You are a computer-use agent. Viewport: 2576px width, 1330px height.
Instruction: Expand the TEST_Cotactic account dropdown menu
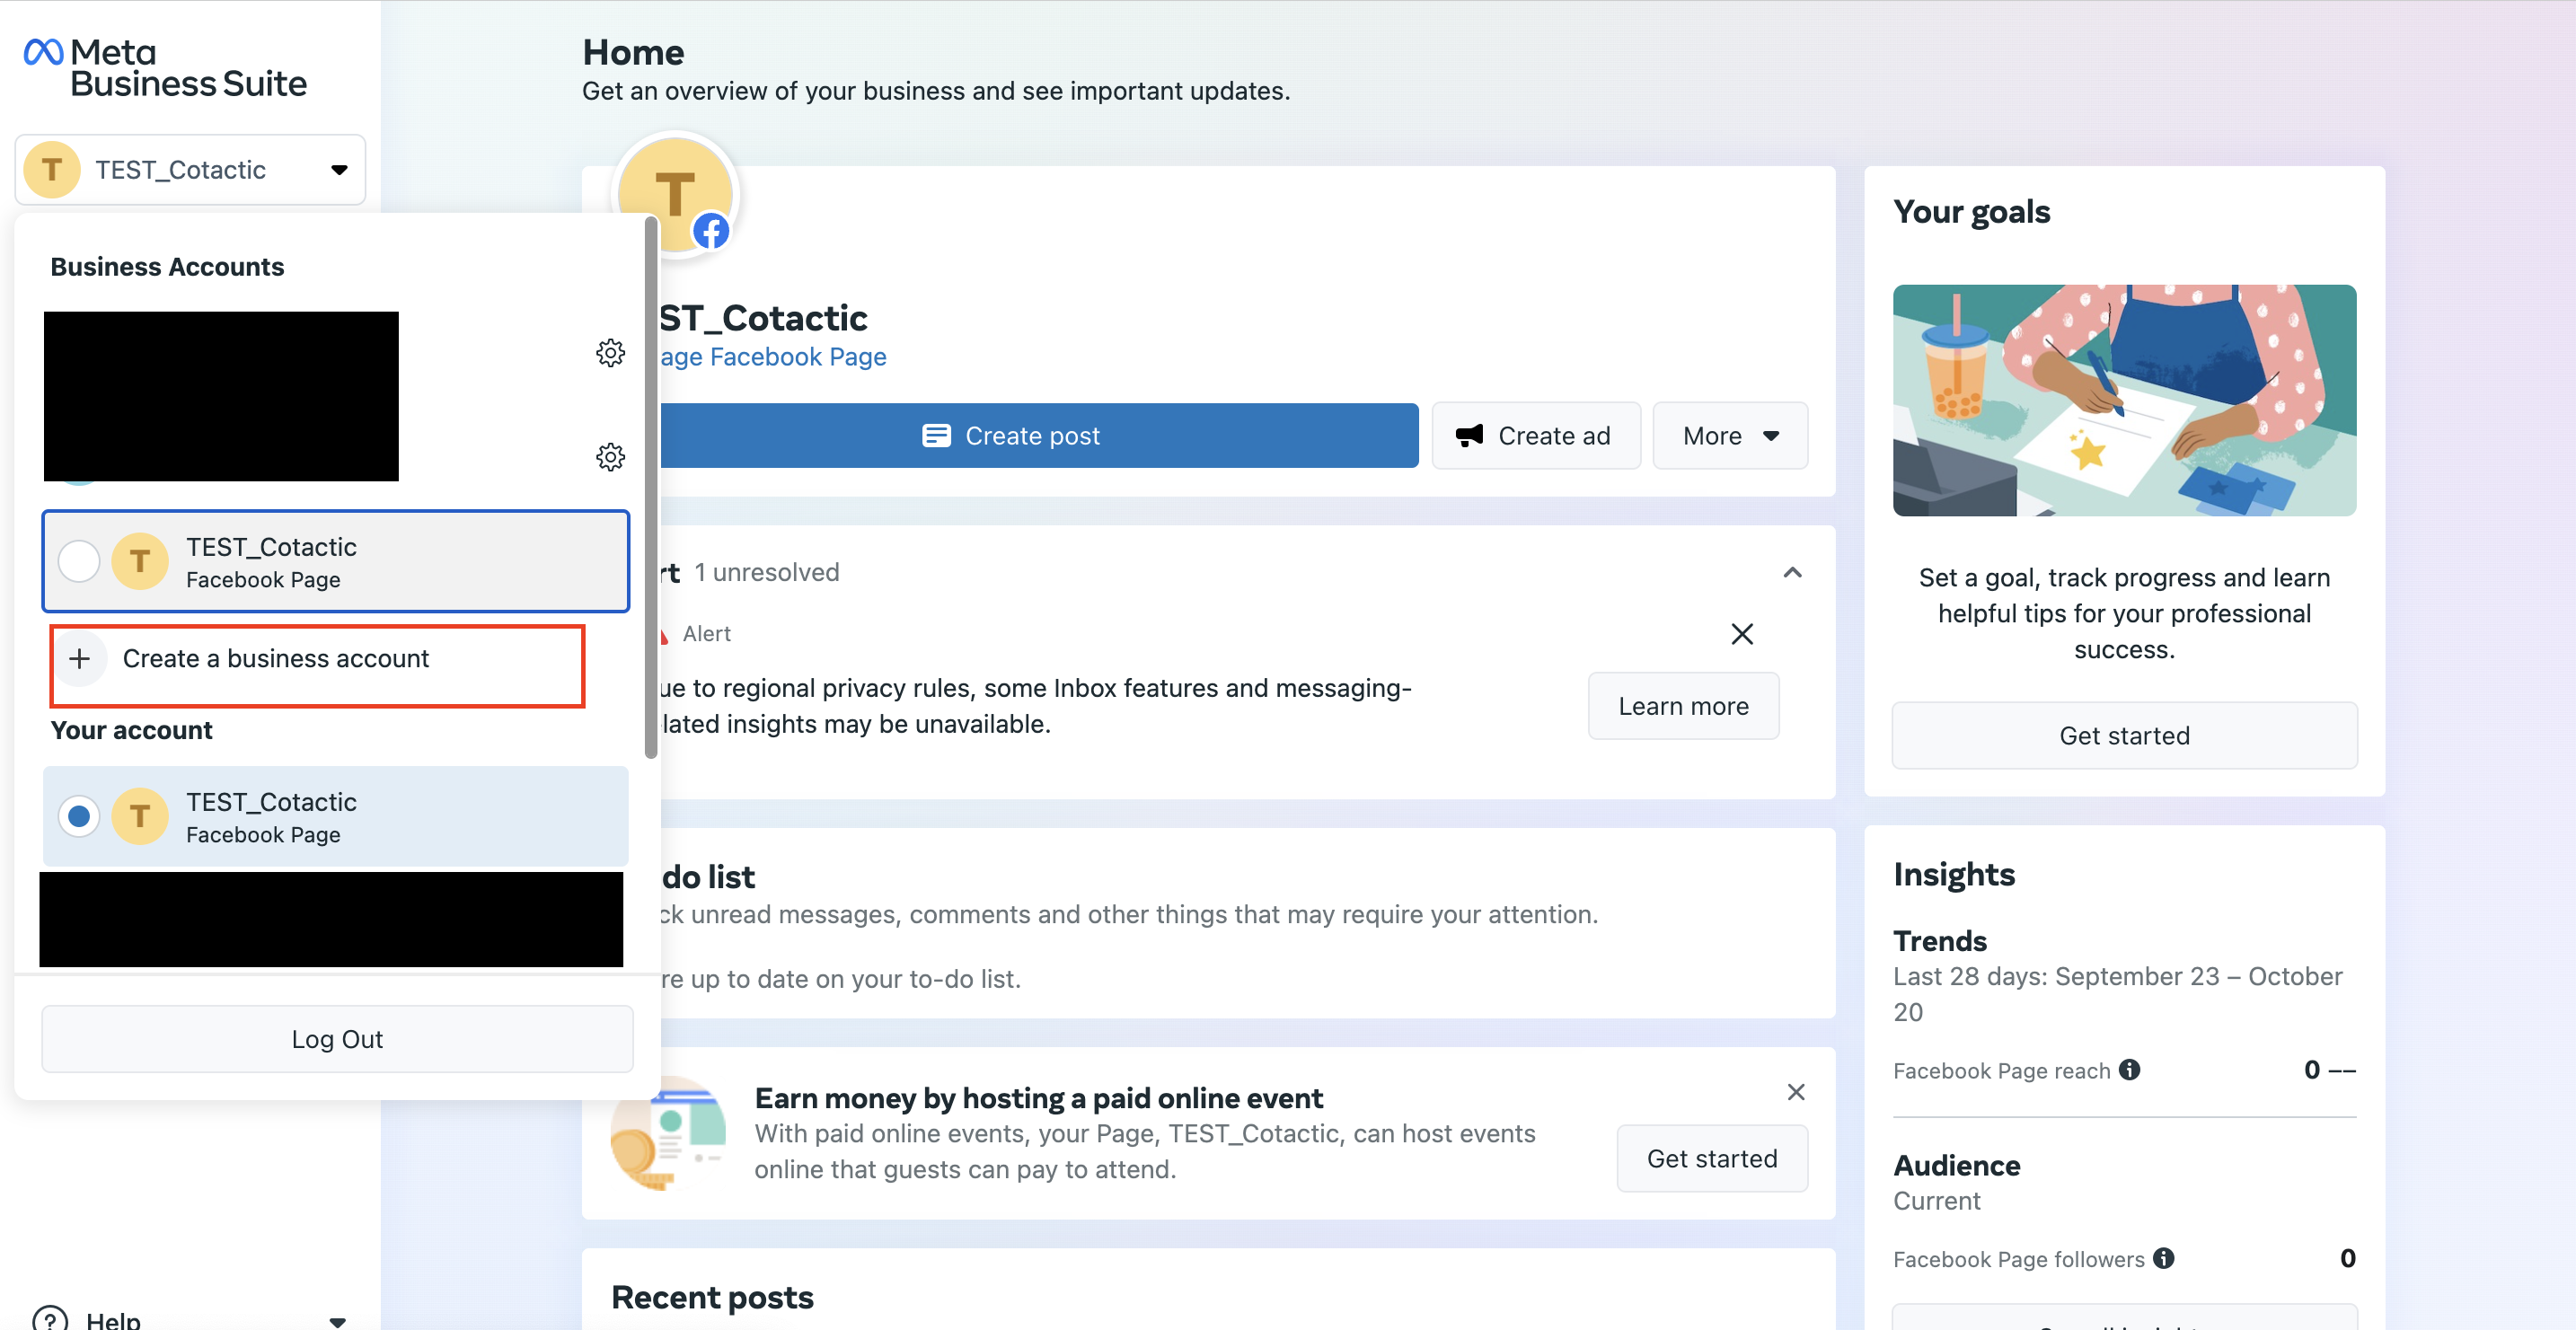191,168
